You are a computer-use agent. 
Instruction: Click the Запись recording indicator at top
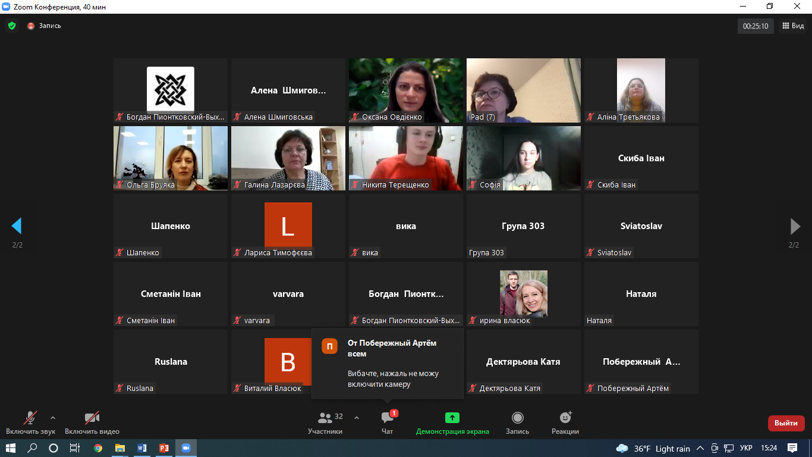tap(44, 26)
